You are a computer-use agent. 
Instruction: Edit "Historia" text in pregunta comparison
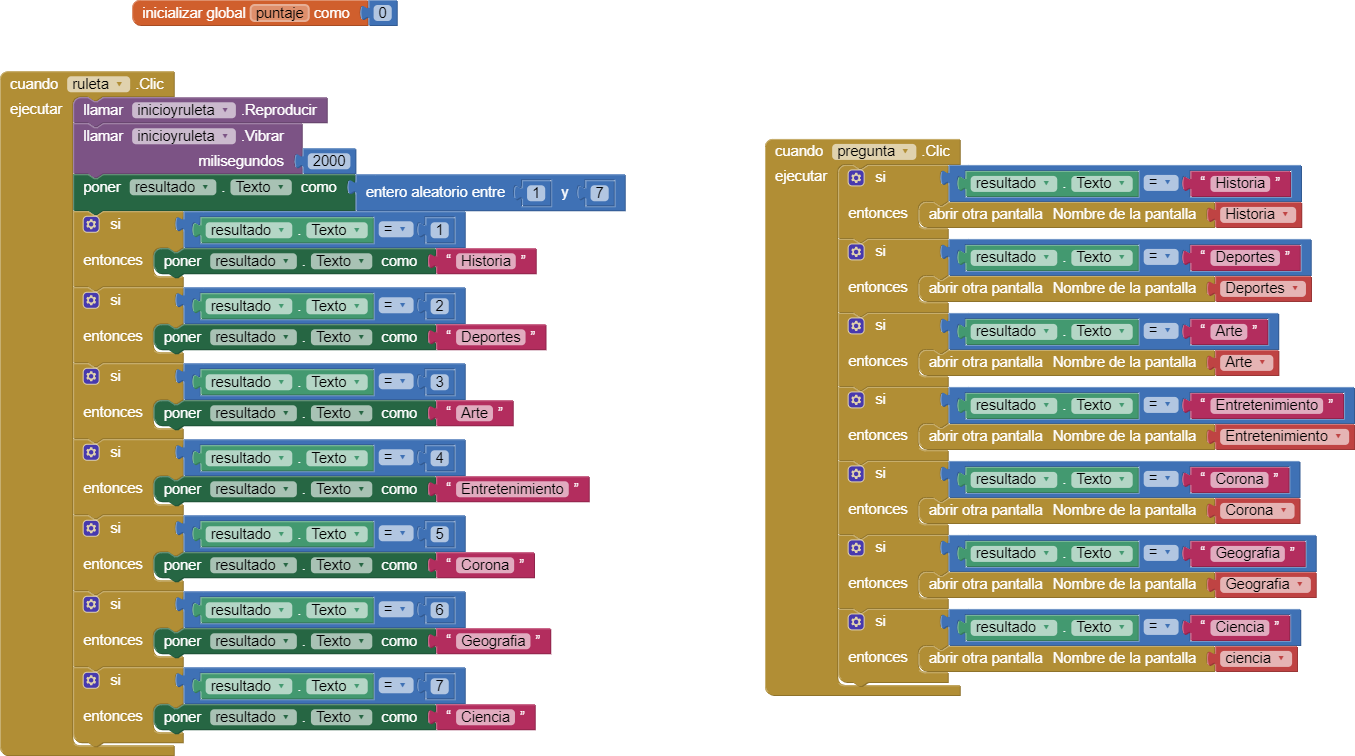point(1241,183)
